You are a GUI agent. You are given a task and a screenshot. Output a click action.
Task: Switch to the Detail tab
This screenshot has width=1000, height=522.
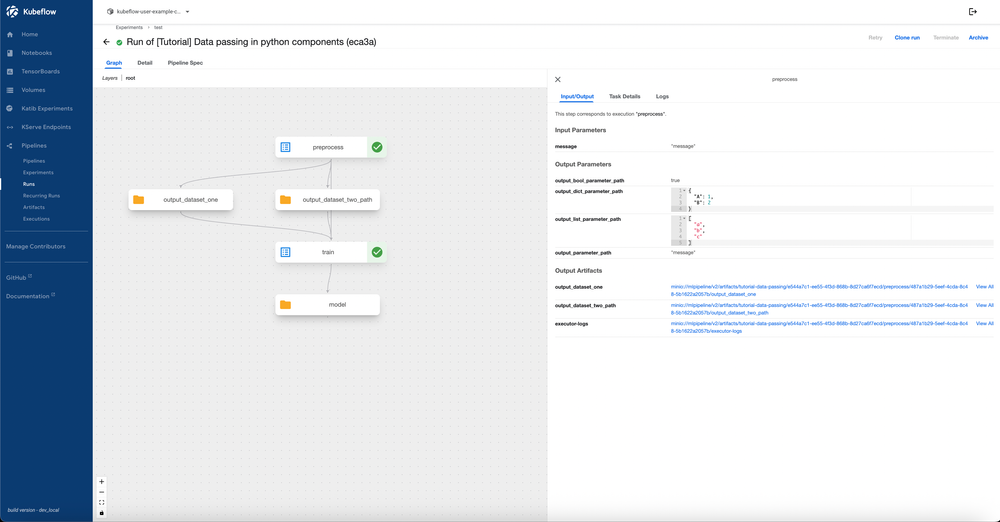point(145,63)
